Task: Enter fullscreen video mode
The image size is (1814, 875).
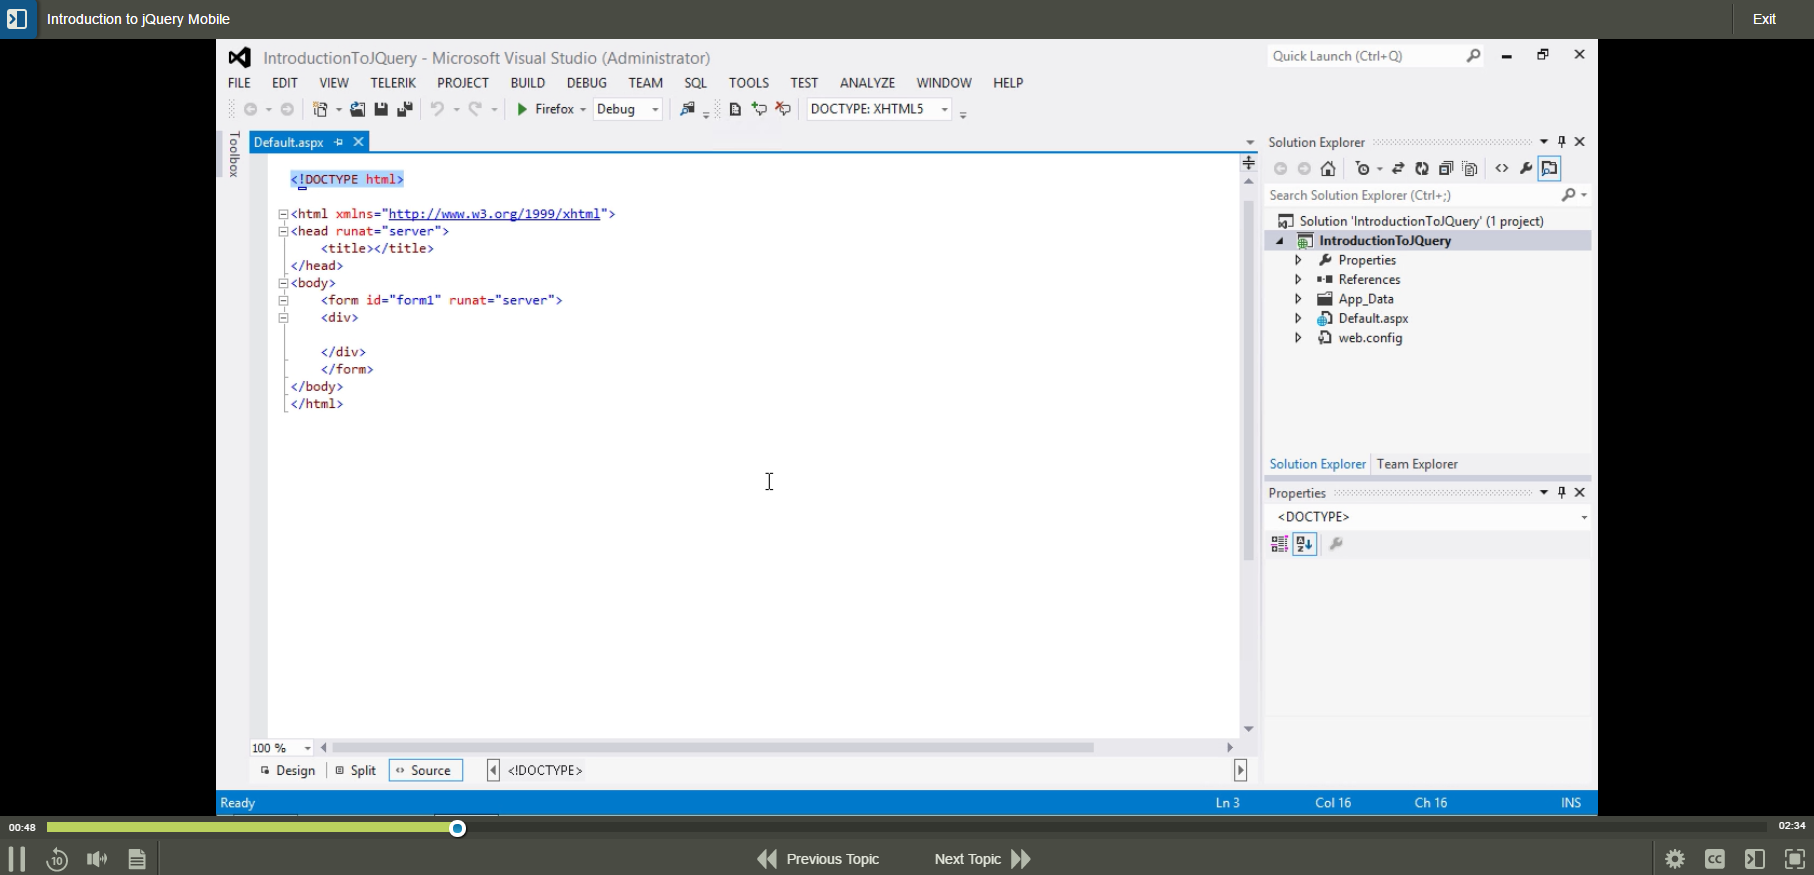Action: [1795, 859]
